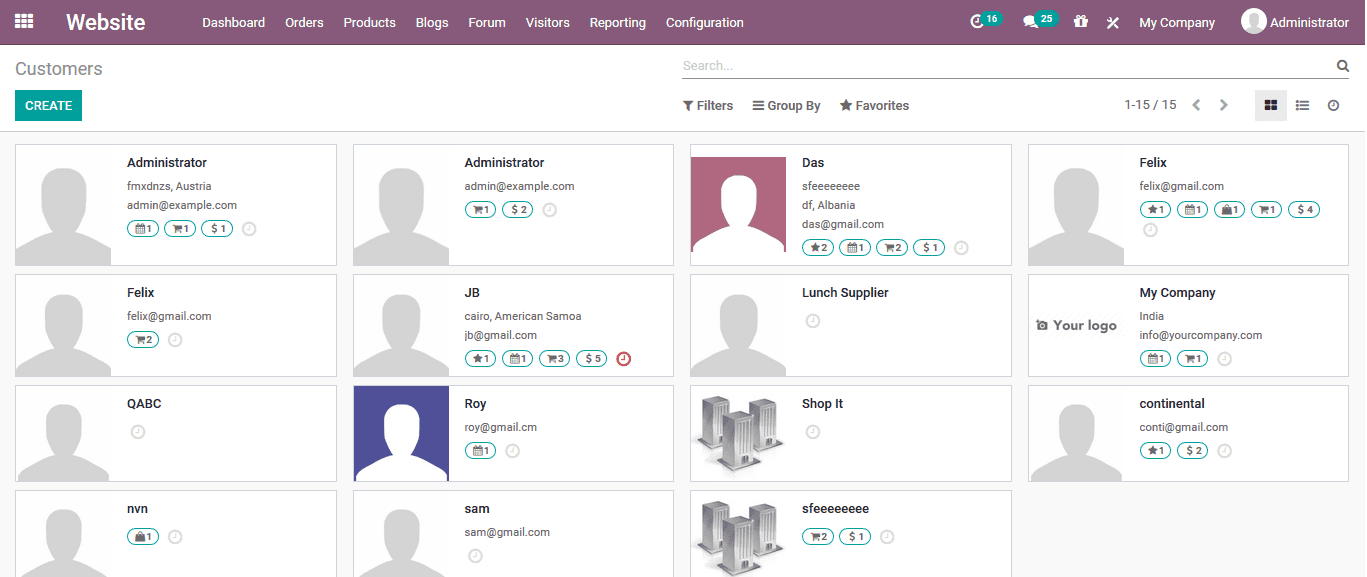The image size is (1367, 577).
Task: Click the CREATE button
Action: coord(48,105)
